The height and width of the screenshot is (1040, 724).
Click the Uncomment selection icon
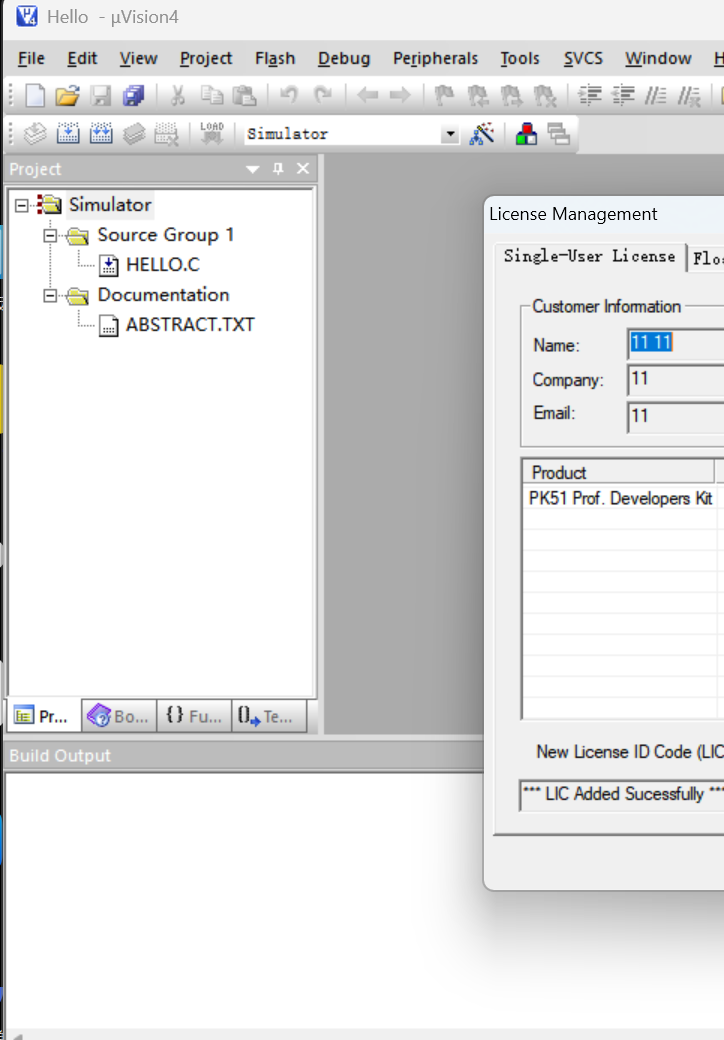tap(689, 96)
